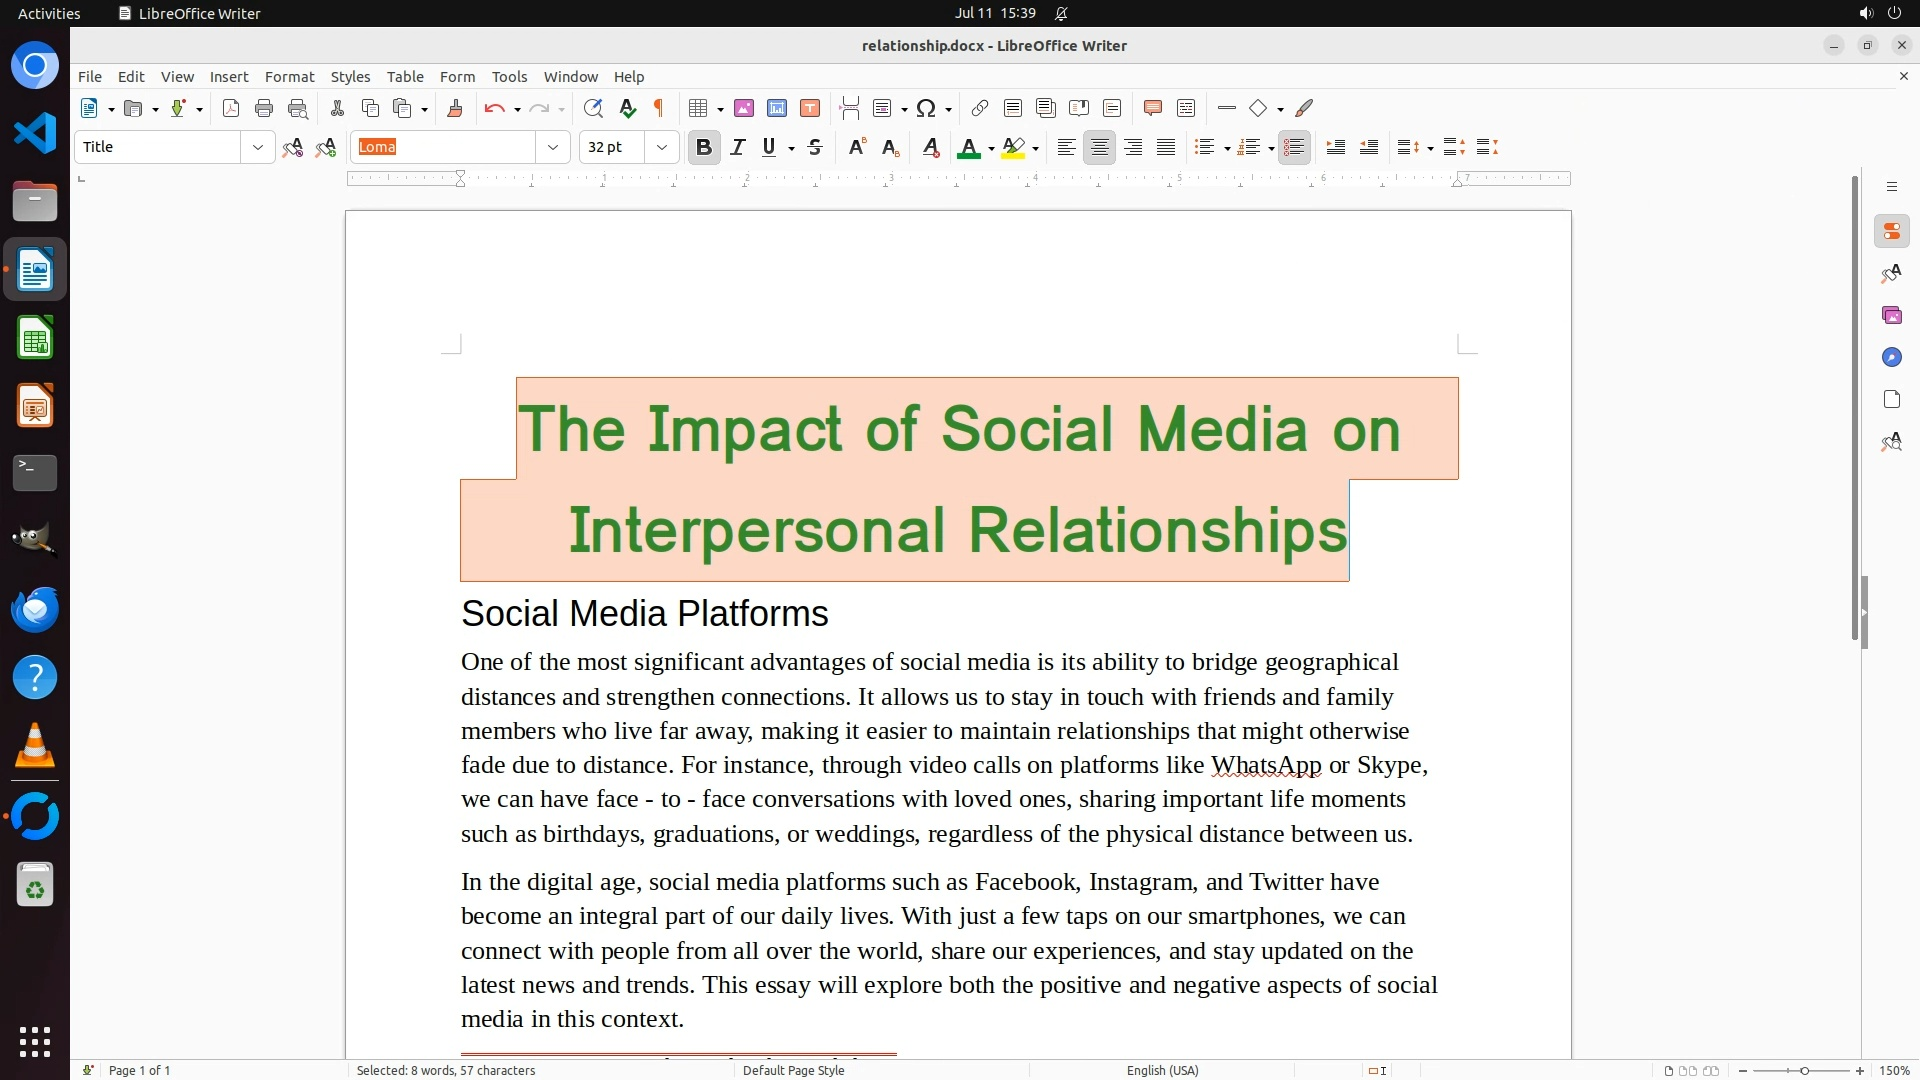Click the Export as PDF icon
Image resolution: width=1920 pixels, height=1080 pixels.
coord(231,108)
